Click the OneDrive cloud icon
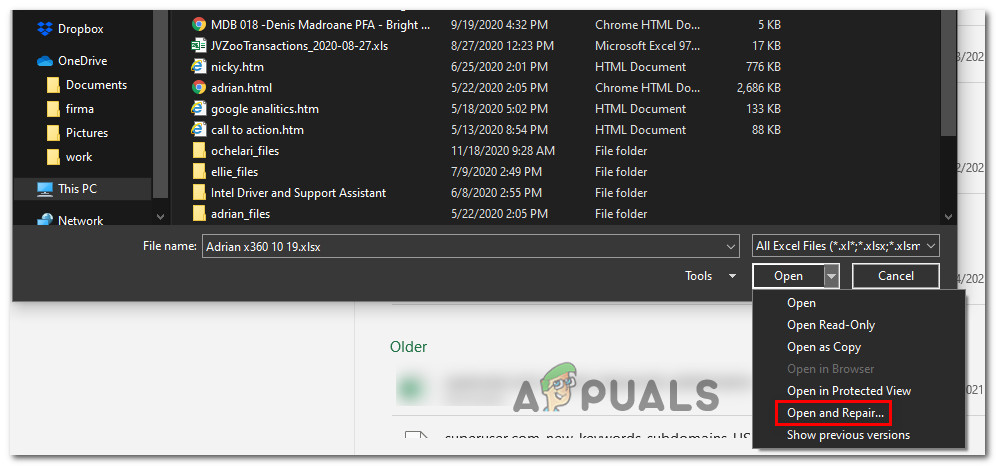Screen dimensions: 996x466 click(44, 61)
